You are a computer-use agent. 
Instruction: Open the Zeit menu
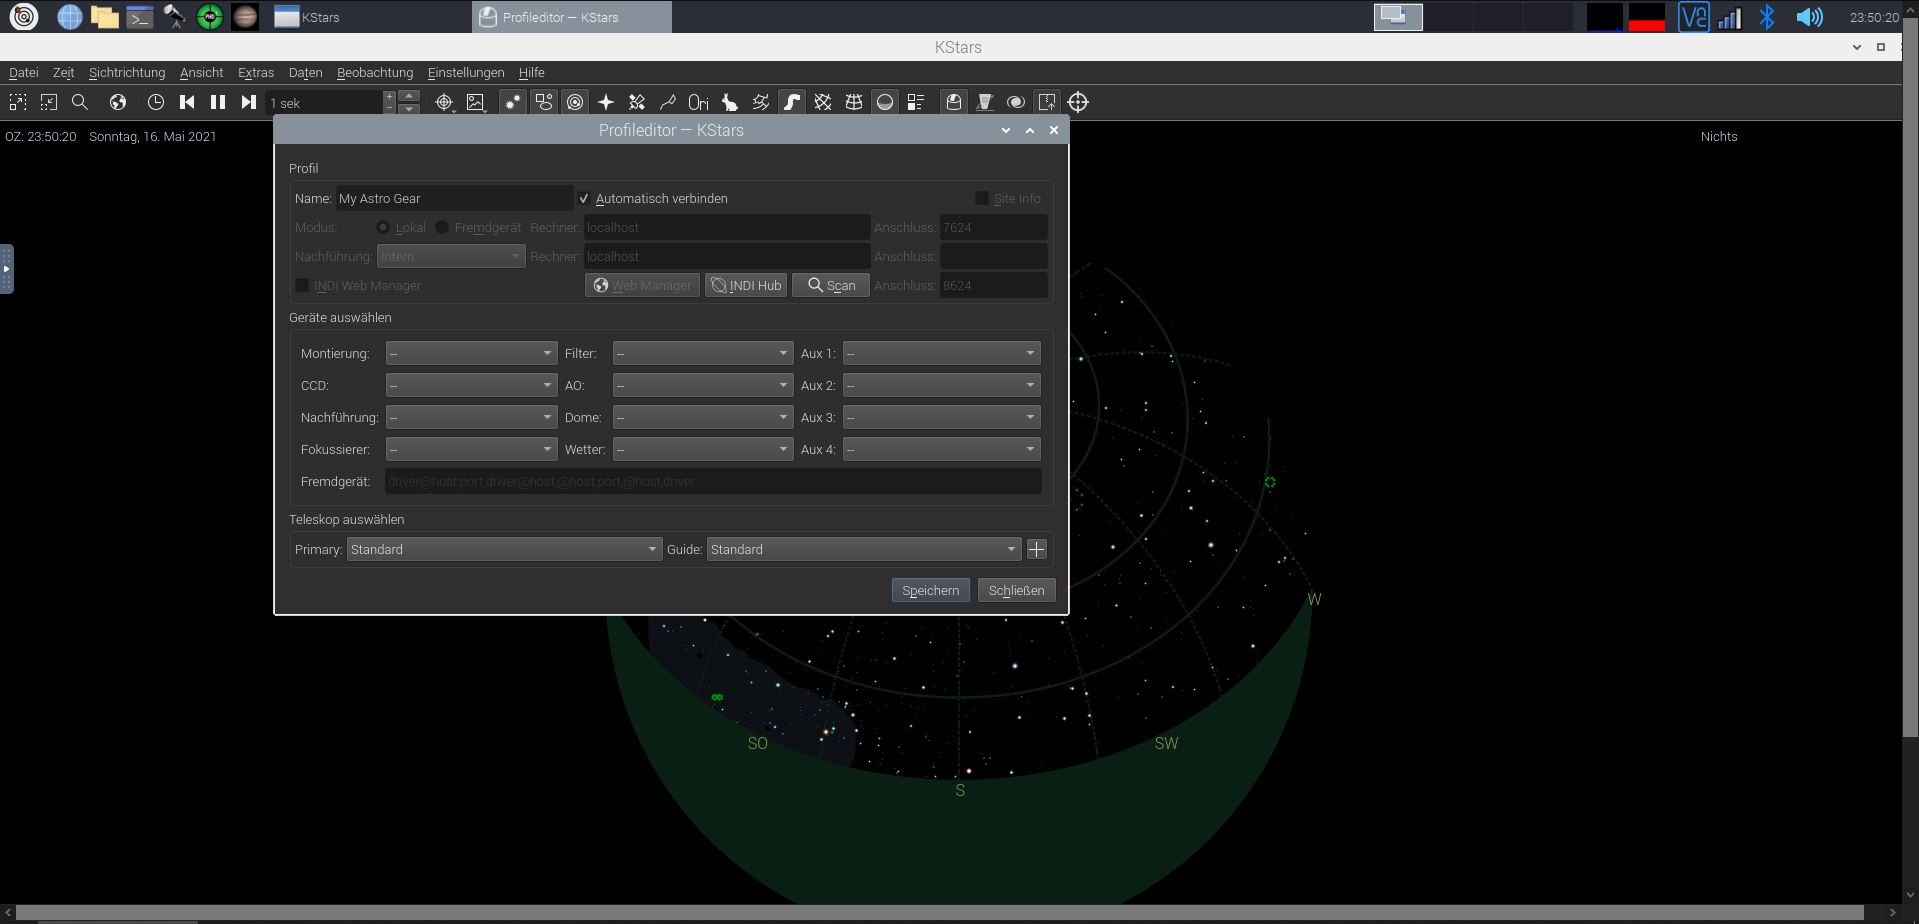(x=63, y=72)
